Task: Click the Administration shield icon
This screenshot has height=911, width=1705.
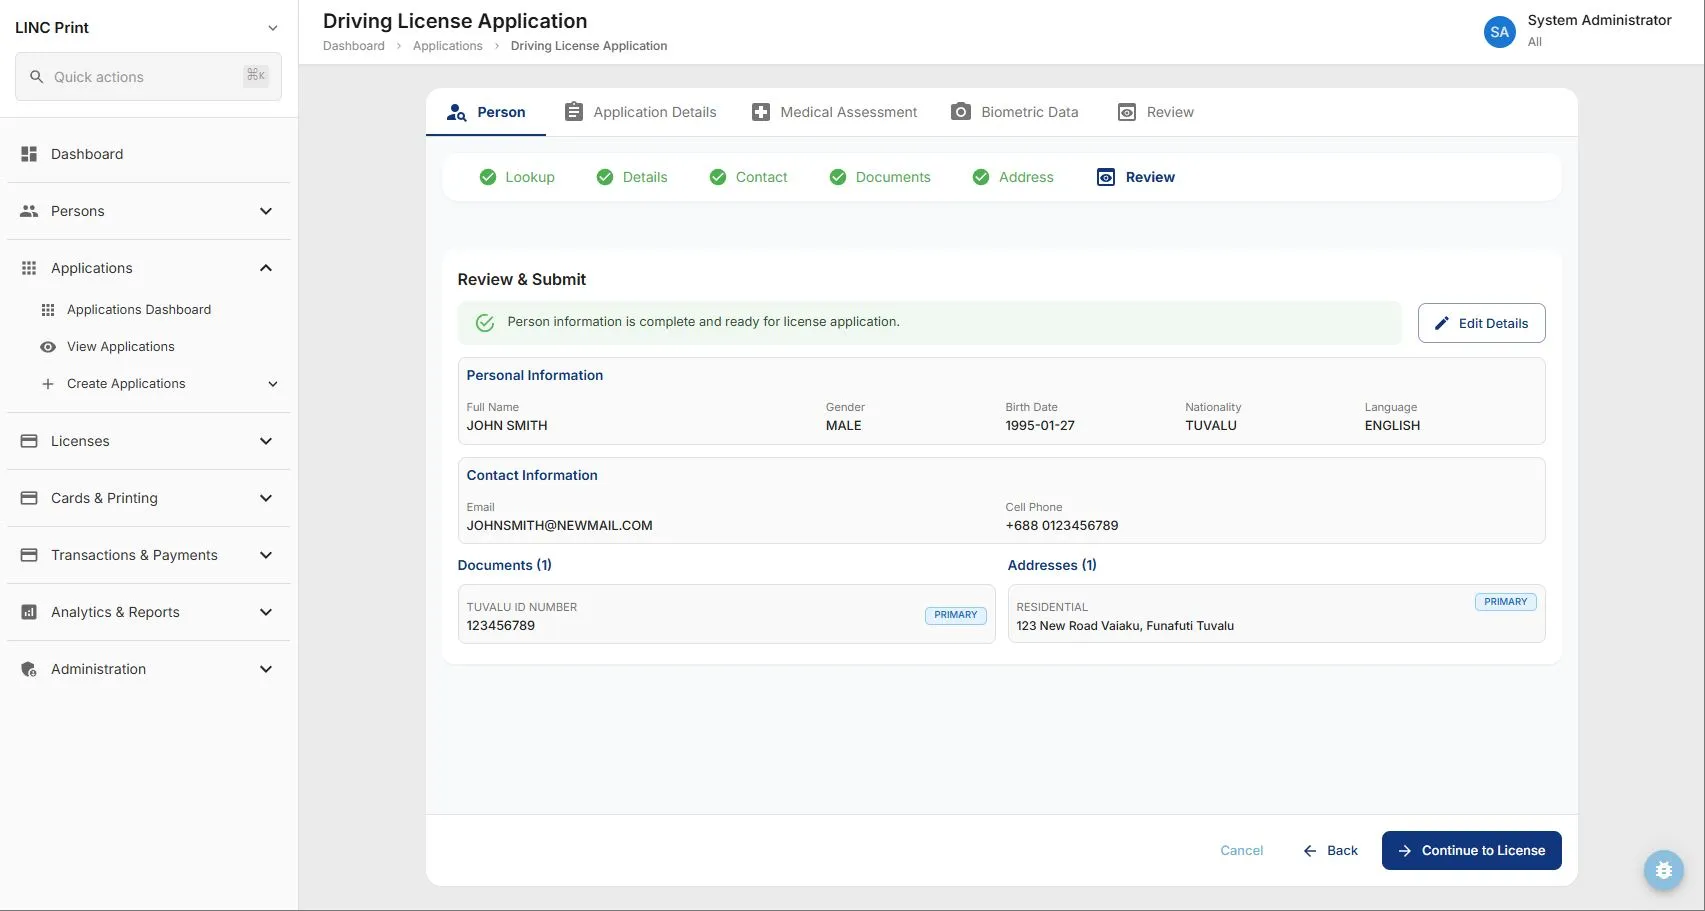Action: (29, 669)
